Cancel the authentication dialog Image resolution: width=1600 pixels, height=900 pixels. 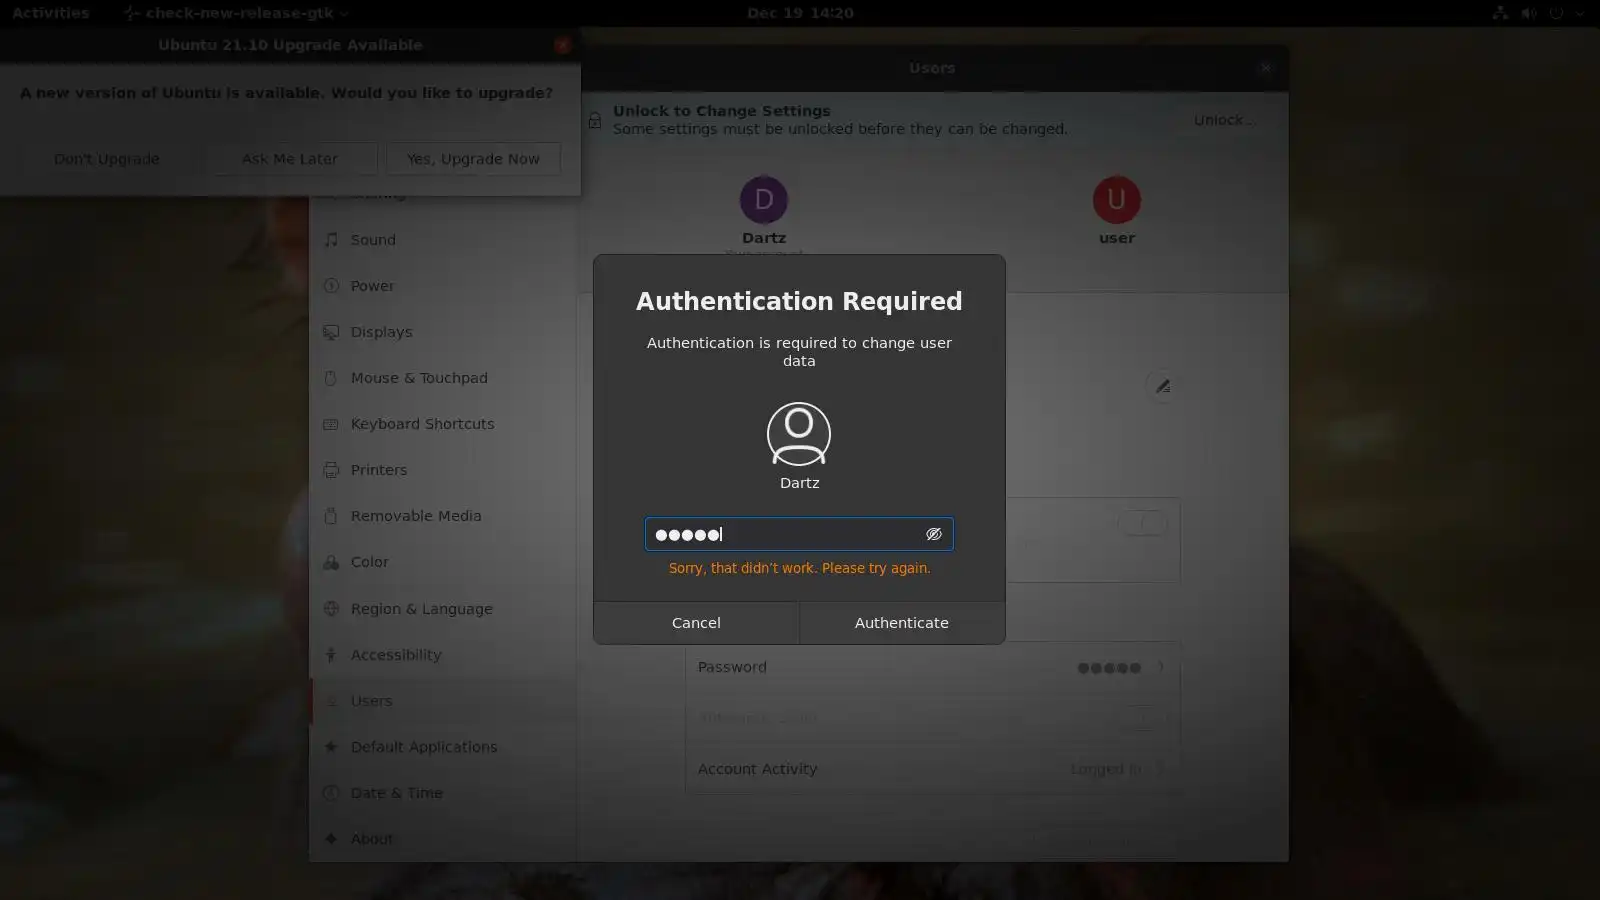pos(696,622)
